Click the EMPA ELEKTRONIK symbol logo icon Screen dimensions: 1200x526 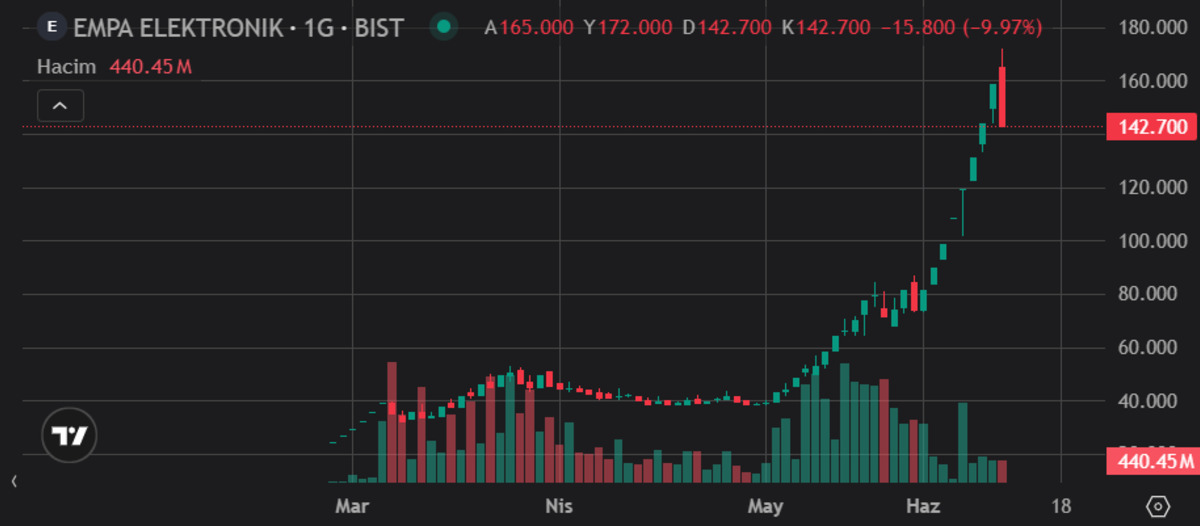coord(52,27)
